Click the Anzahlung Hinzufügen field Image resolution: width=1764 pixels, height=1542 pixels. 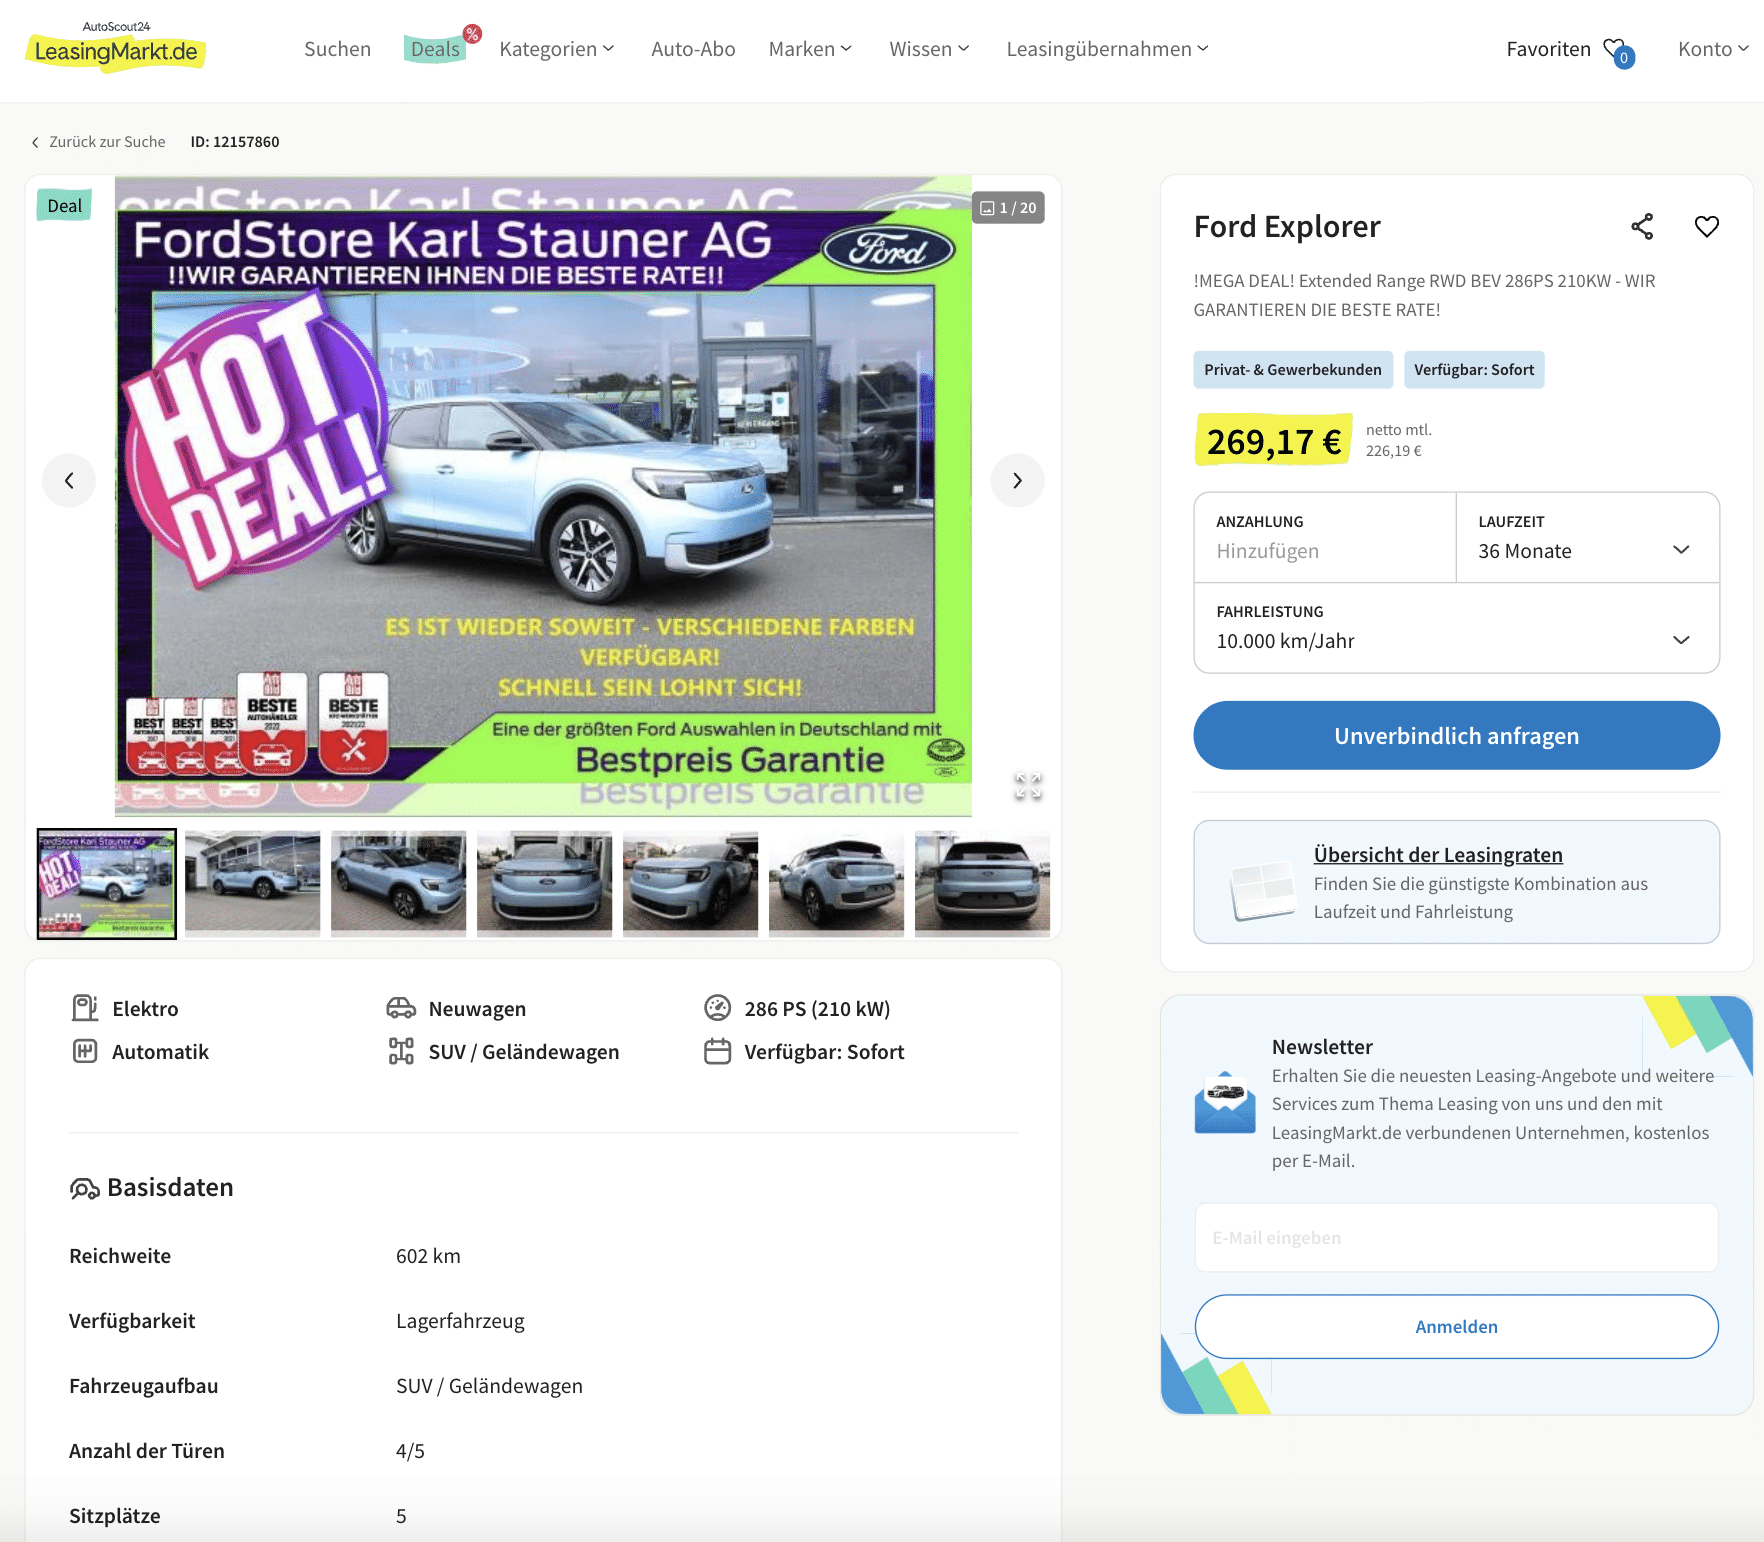pos(1325,538)
